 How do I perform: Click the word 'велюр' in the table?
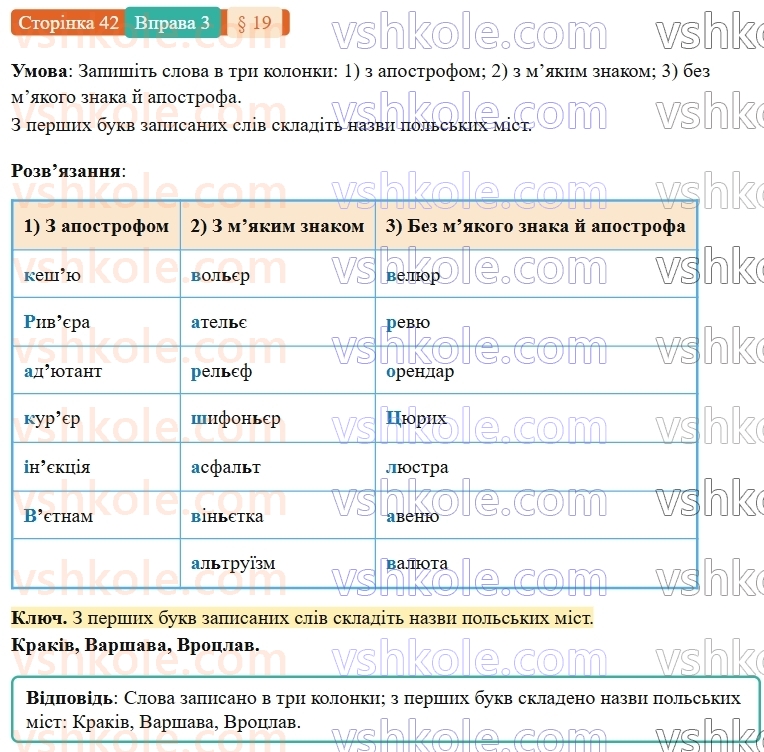tap(413, 275)
